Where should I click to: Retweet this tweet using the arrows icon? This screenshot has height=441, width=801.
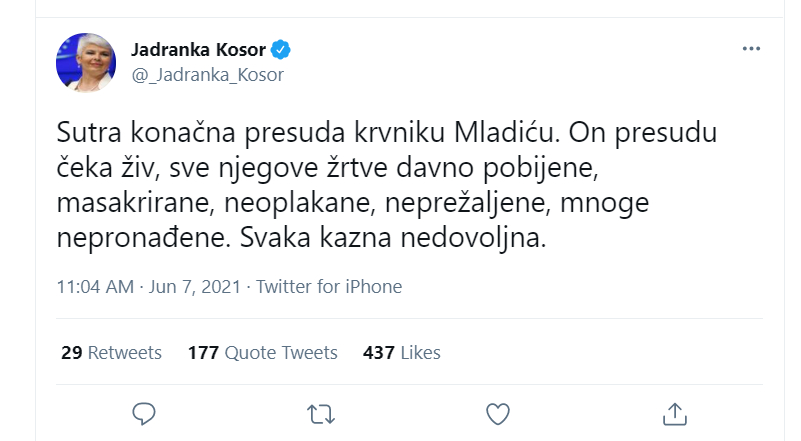click(321, 412)
